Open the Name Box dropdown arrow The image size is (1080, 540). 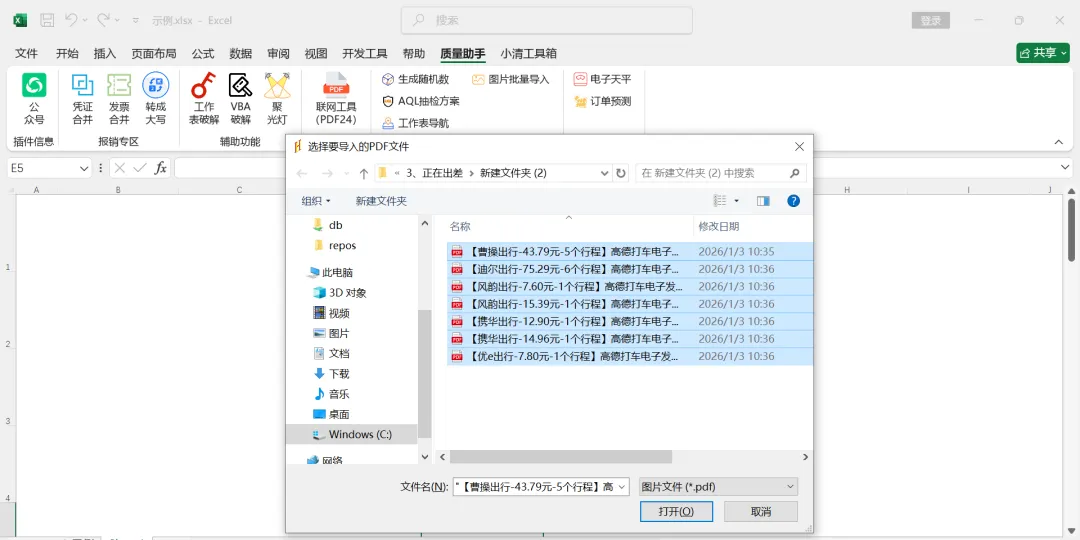click(84, 168)
